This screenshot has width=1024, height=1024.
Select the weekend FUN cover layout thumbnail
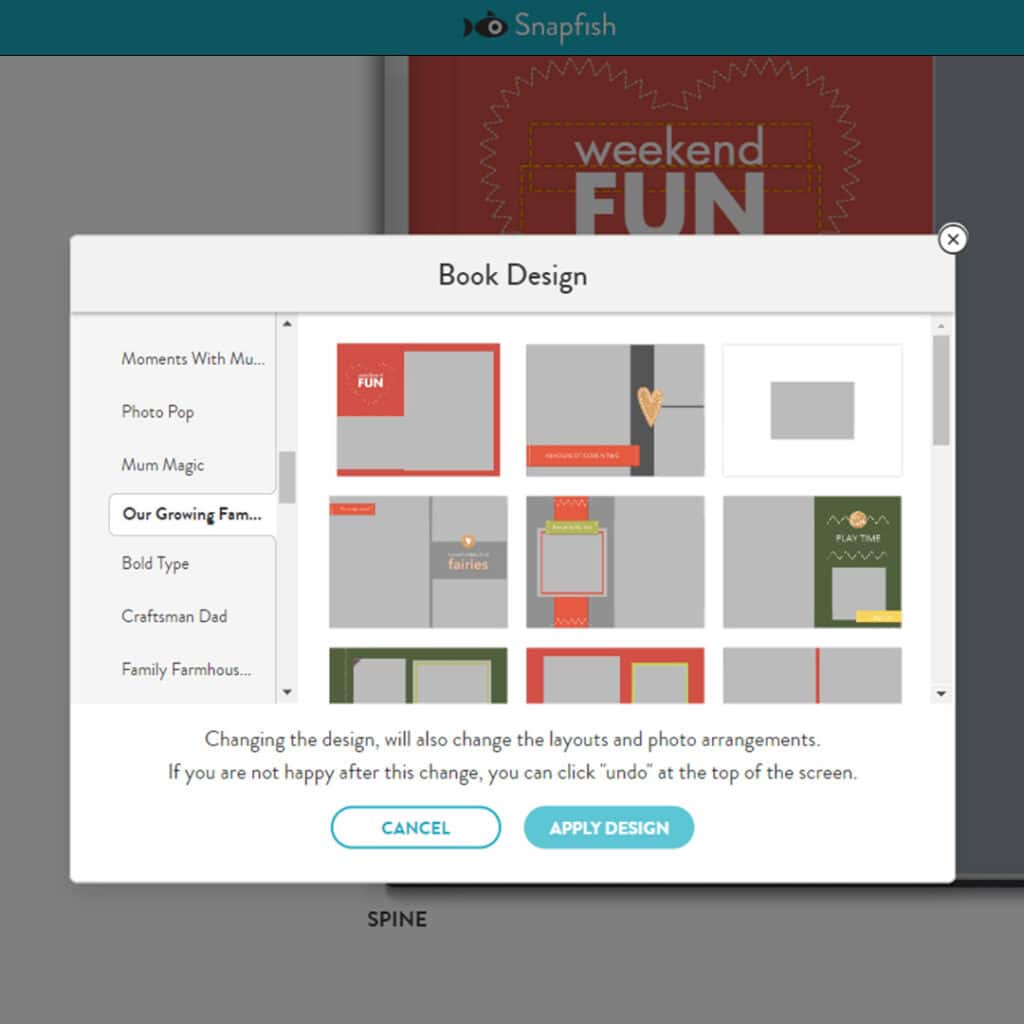click(x=418, y=409)
